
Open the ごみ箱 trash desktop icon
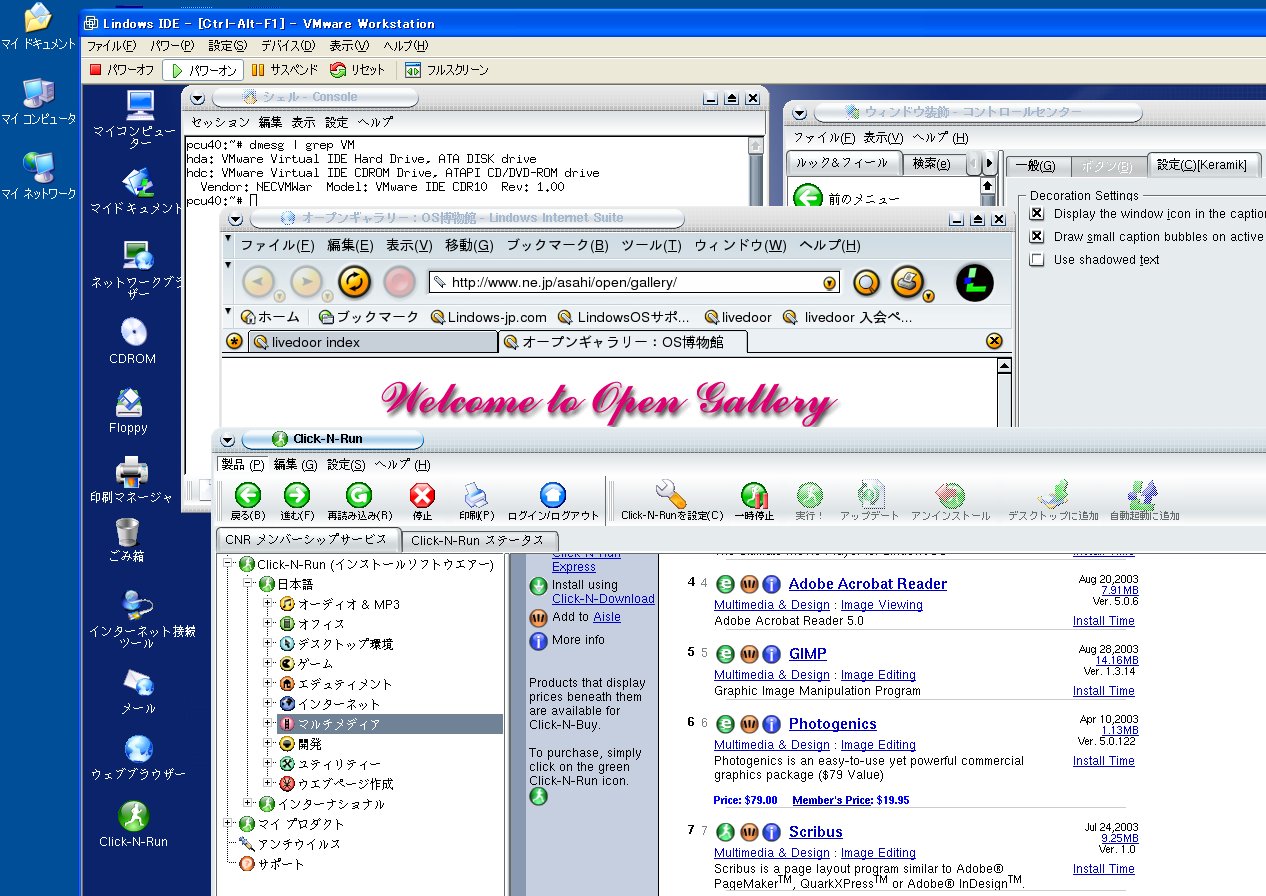(x=127, y=540)
